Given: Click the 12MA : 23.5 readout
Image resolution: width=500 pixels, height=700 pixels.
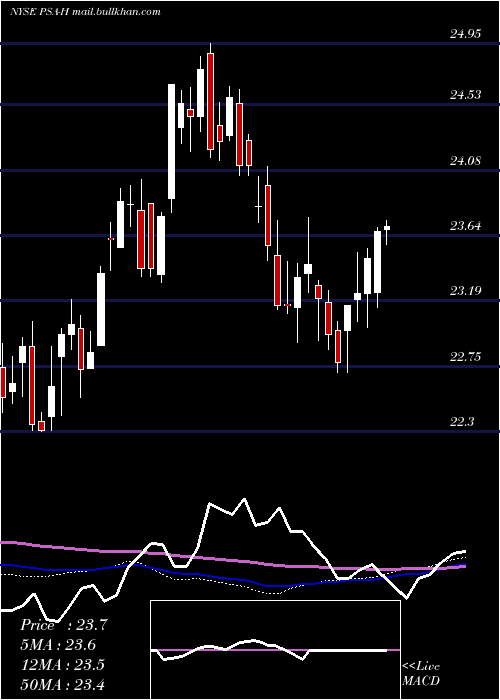Looking at the screenshot, I should click(x=62, y=665).
